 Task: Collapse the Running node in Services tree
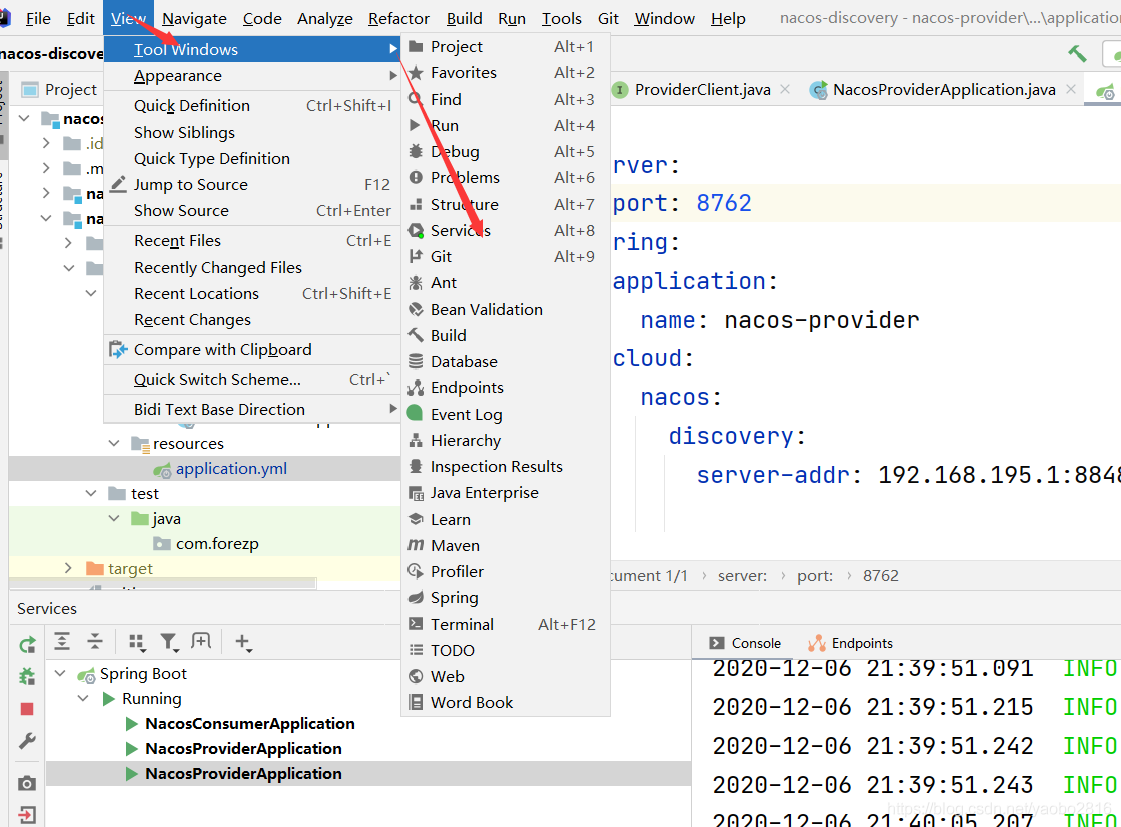tap(84, 699)
